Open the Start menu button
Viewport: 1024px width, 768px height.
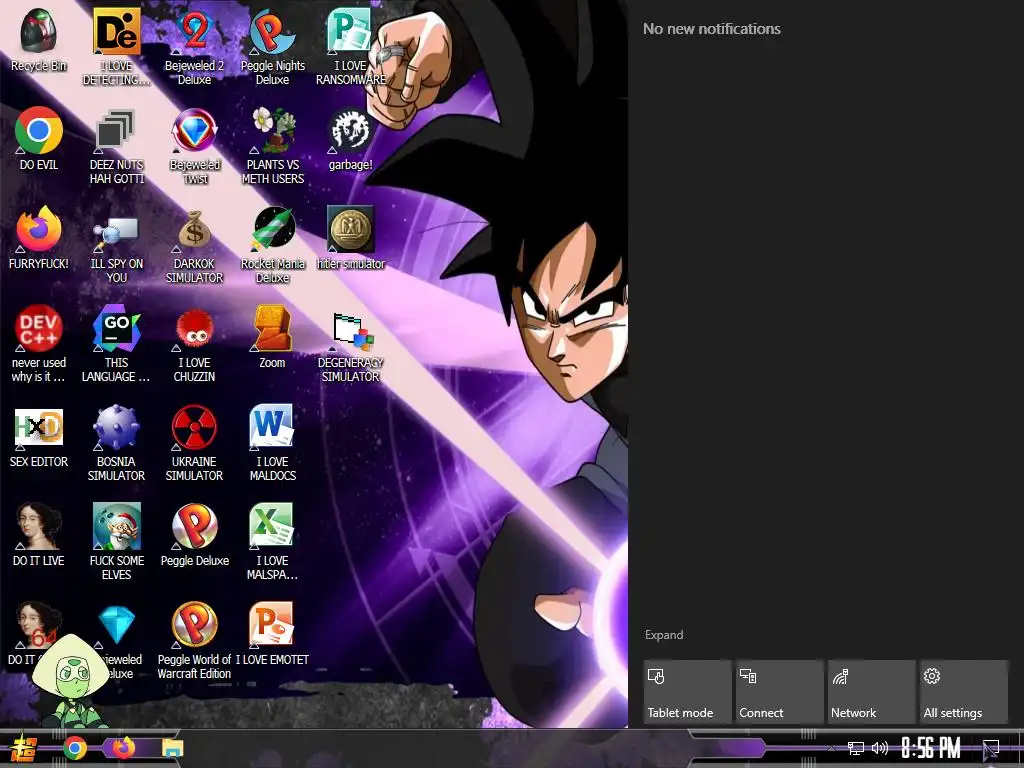point(24,748)
